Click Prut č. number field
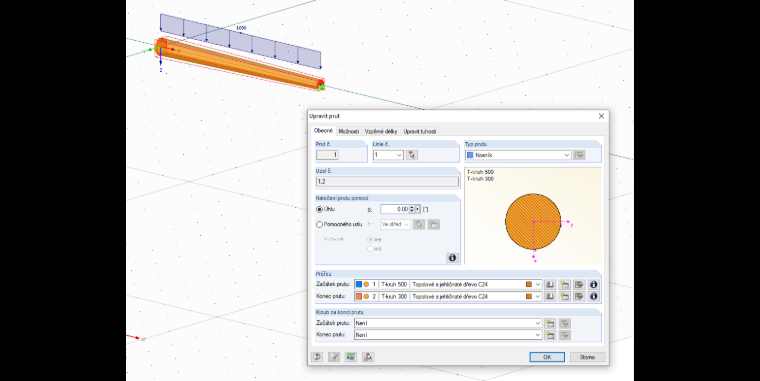760x381 pixels. pos(328,155)
